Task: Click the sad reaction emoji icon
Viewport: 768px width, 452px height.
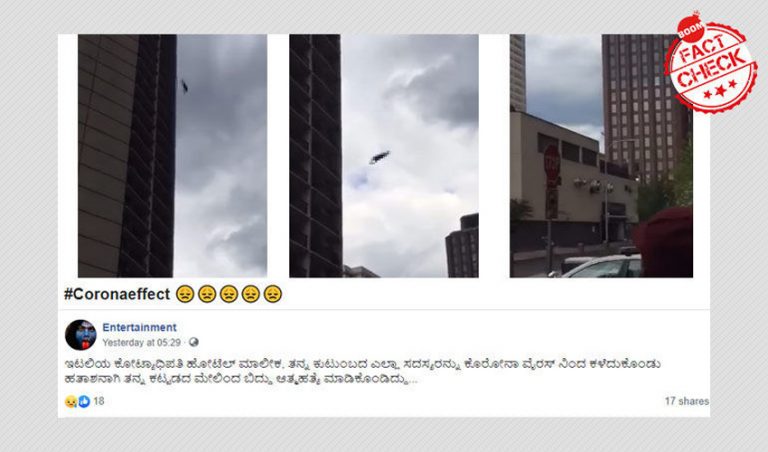Action: tap(71, 402)
